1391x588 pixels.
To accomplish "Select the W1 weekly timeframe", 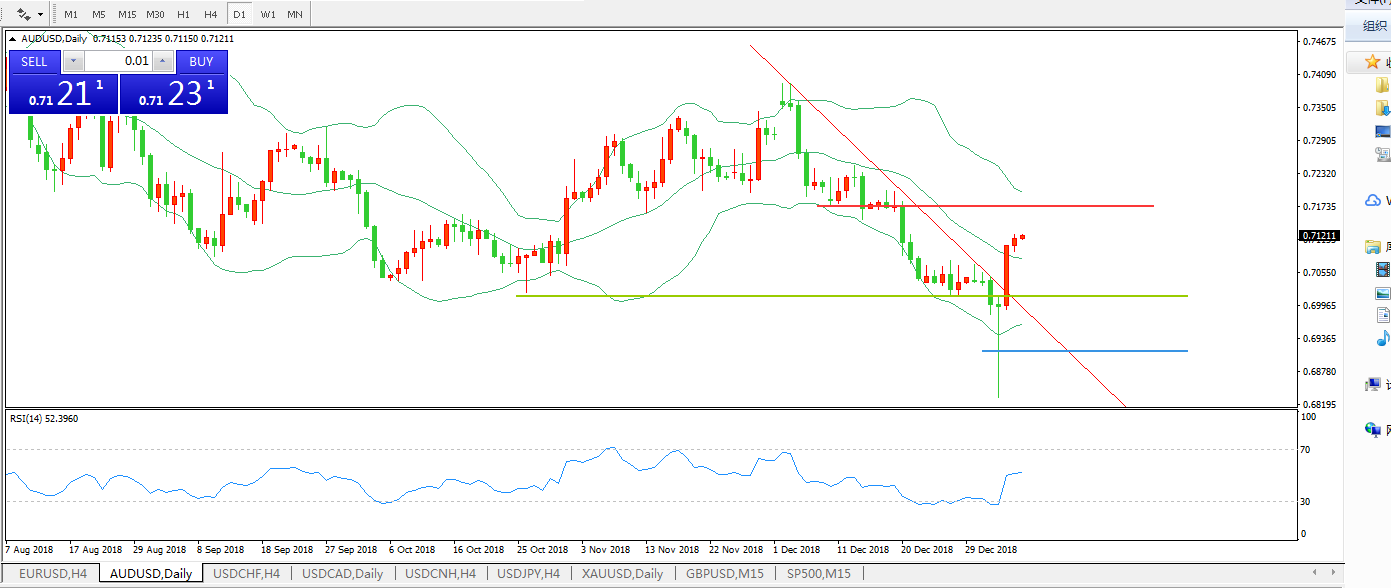I will tap(268, 15).
